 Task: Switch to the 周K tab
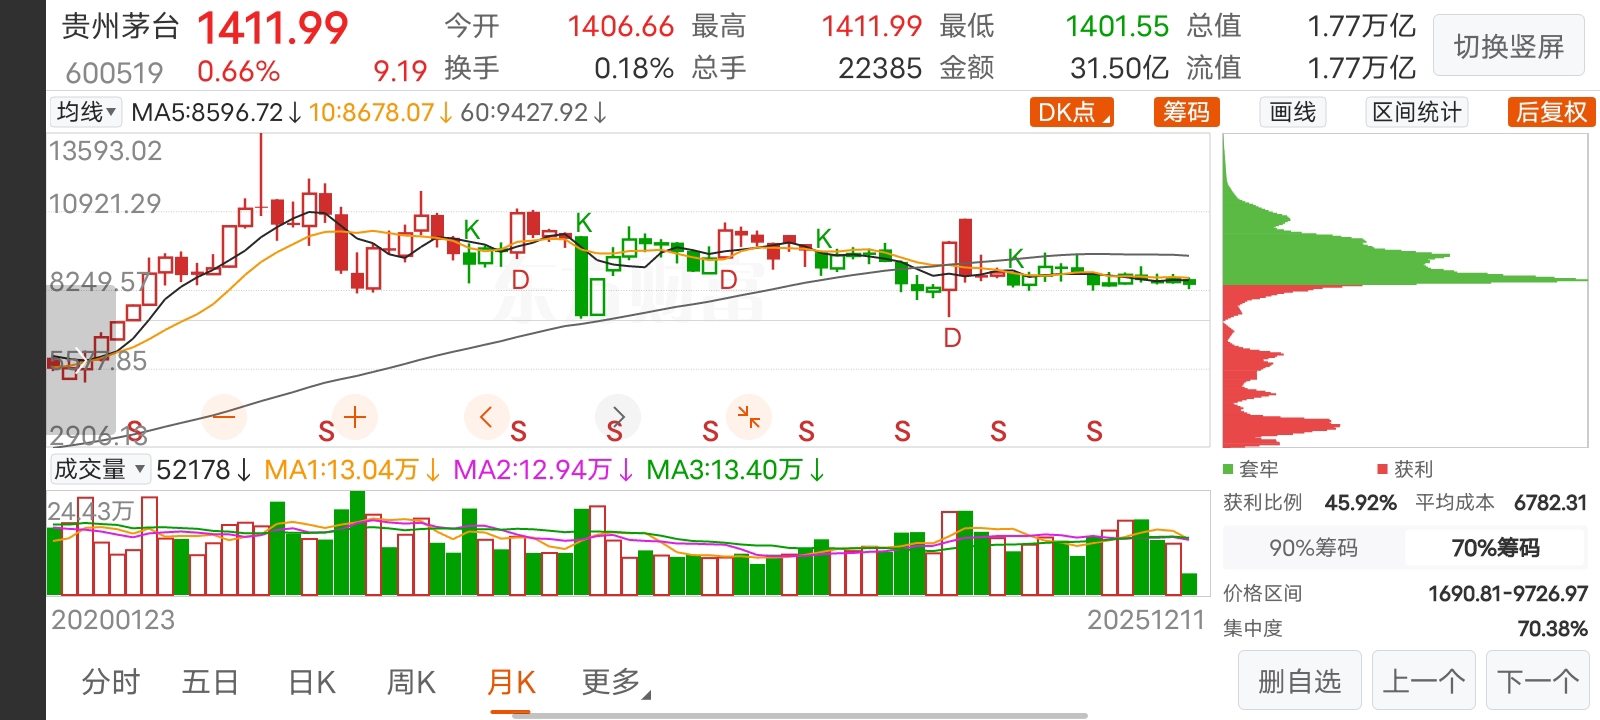coord(411,682)
